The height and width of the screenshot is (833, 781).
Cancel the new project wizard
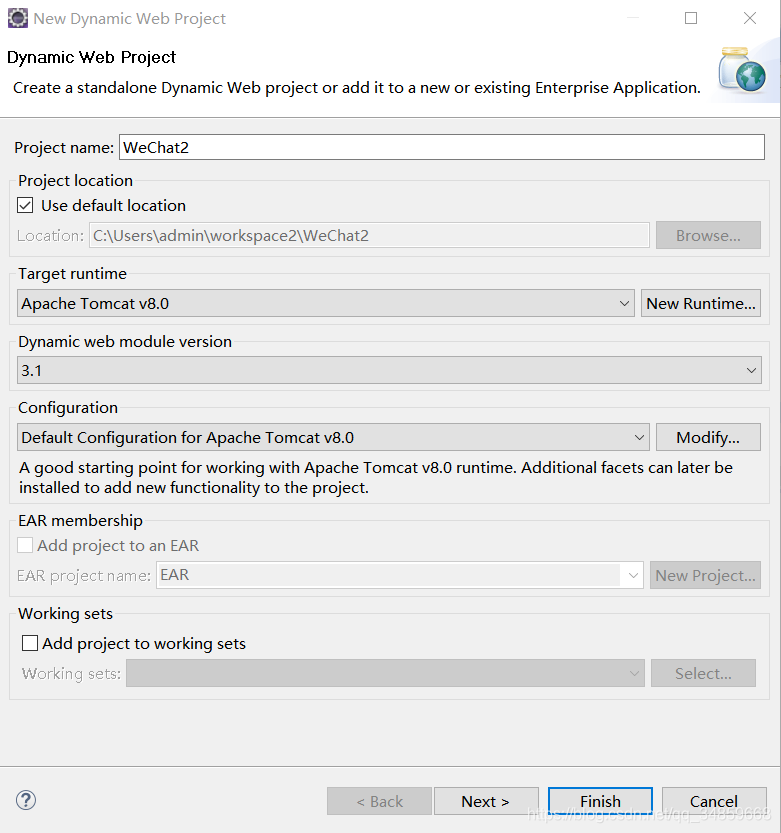point(714,801)
